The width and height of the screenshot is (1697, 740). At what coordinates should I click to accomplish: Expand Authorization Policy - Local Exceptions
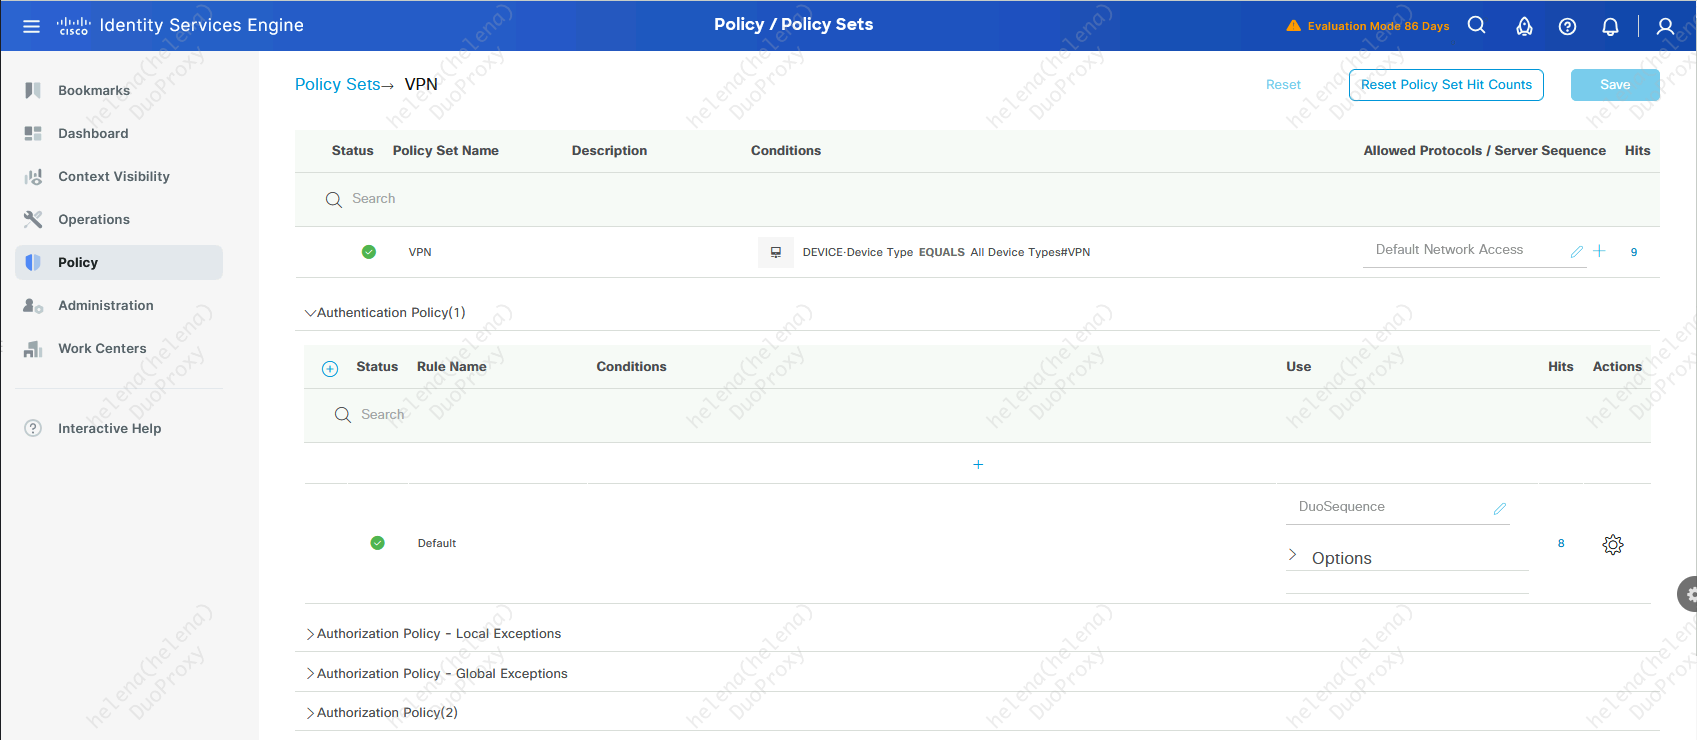pyautogui.click(x=310, y=634)
